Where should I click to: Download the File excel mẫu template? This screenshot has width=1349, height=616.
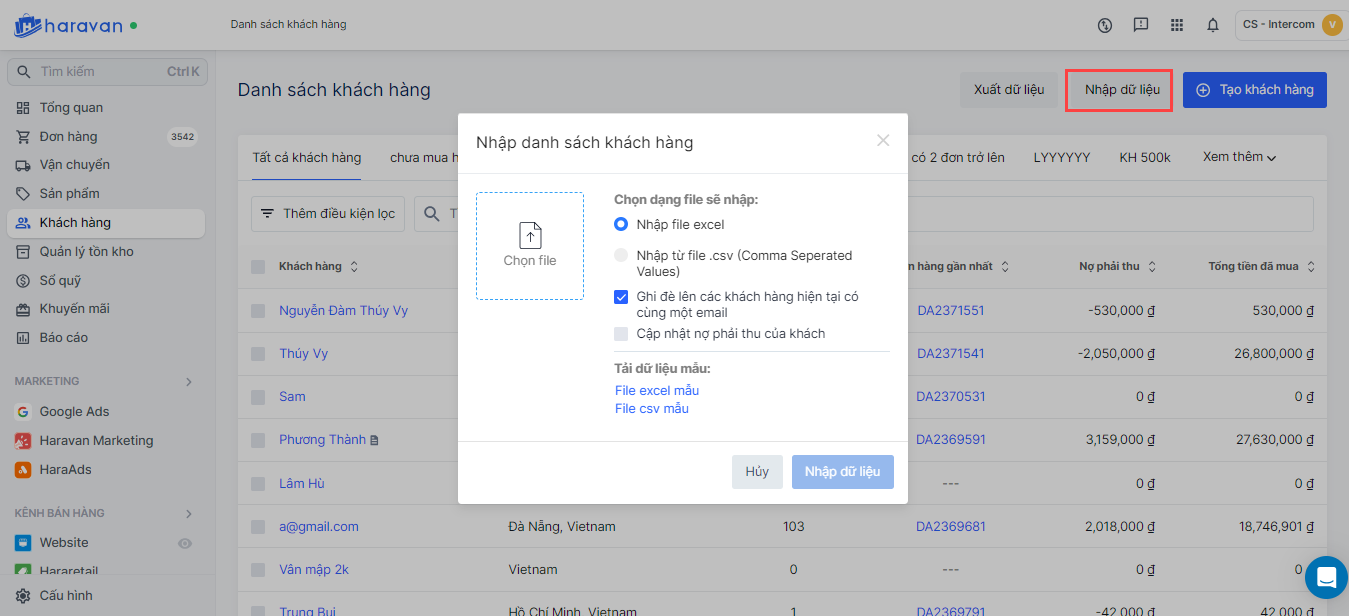point(657,390)
